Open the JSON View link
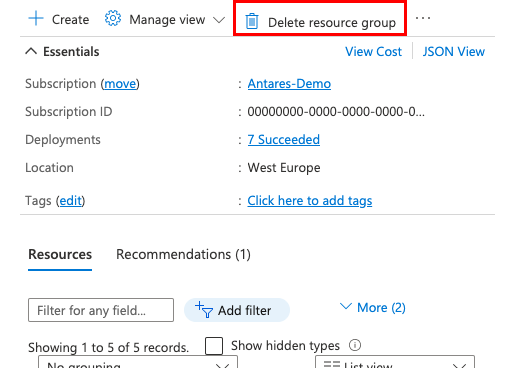 click(453, 52)
